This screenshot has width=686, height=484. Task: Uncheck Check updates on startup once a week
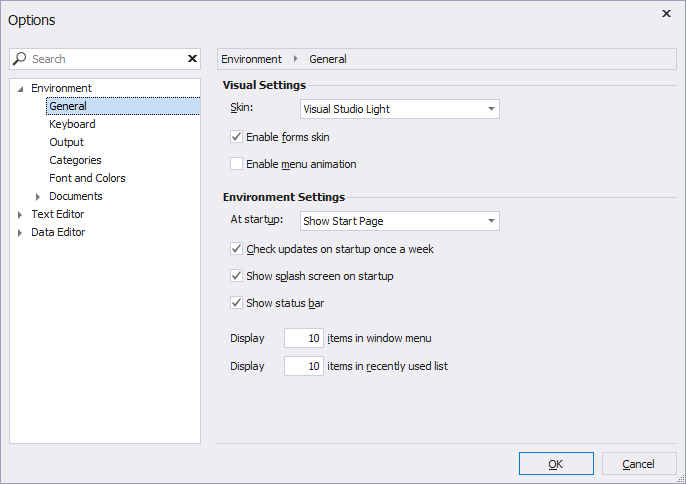[237, 249]
